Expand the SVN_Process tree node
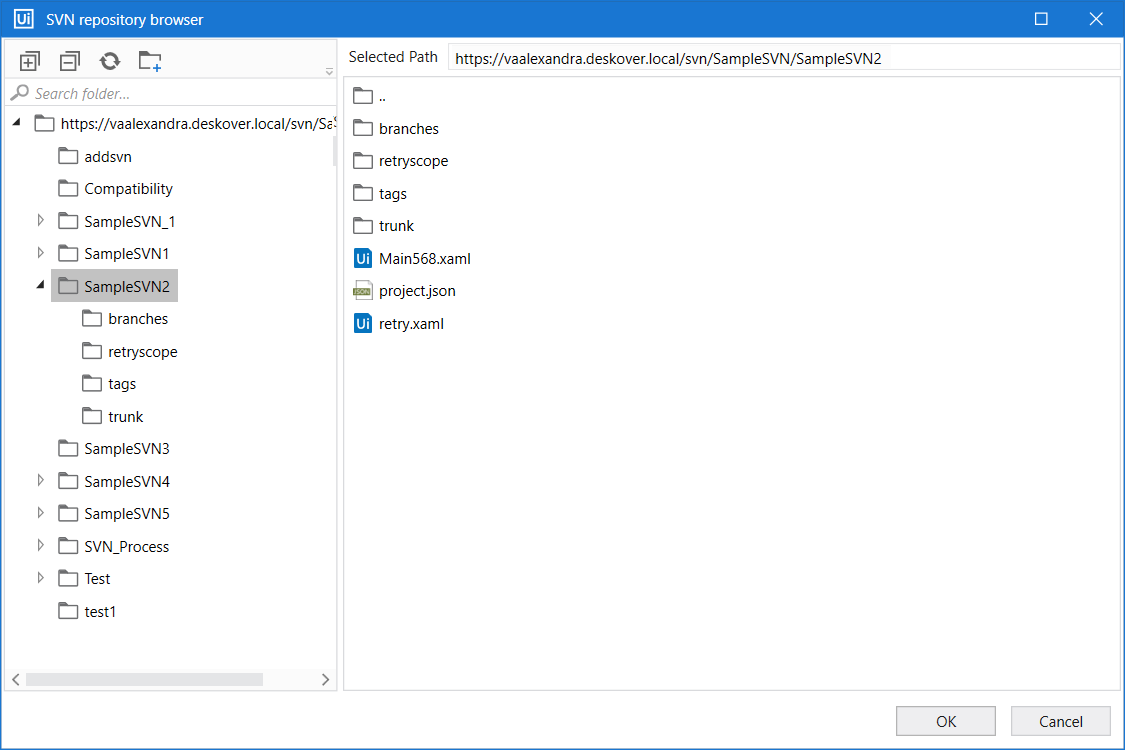Viewport: 1125px width, 750px height. click(40, 546)
